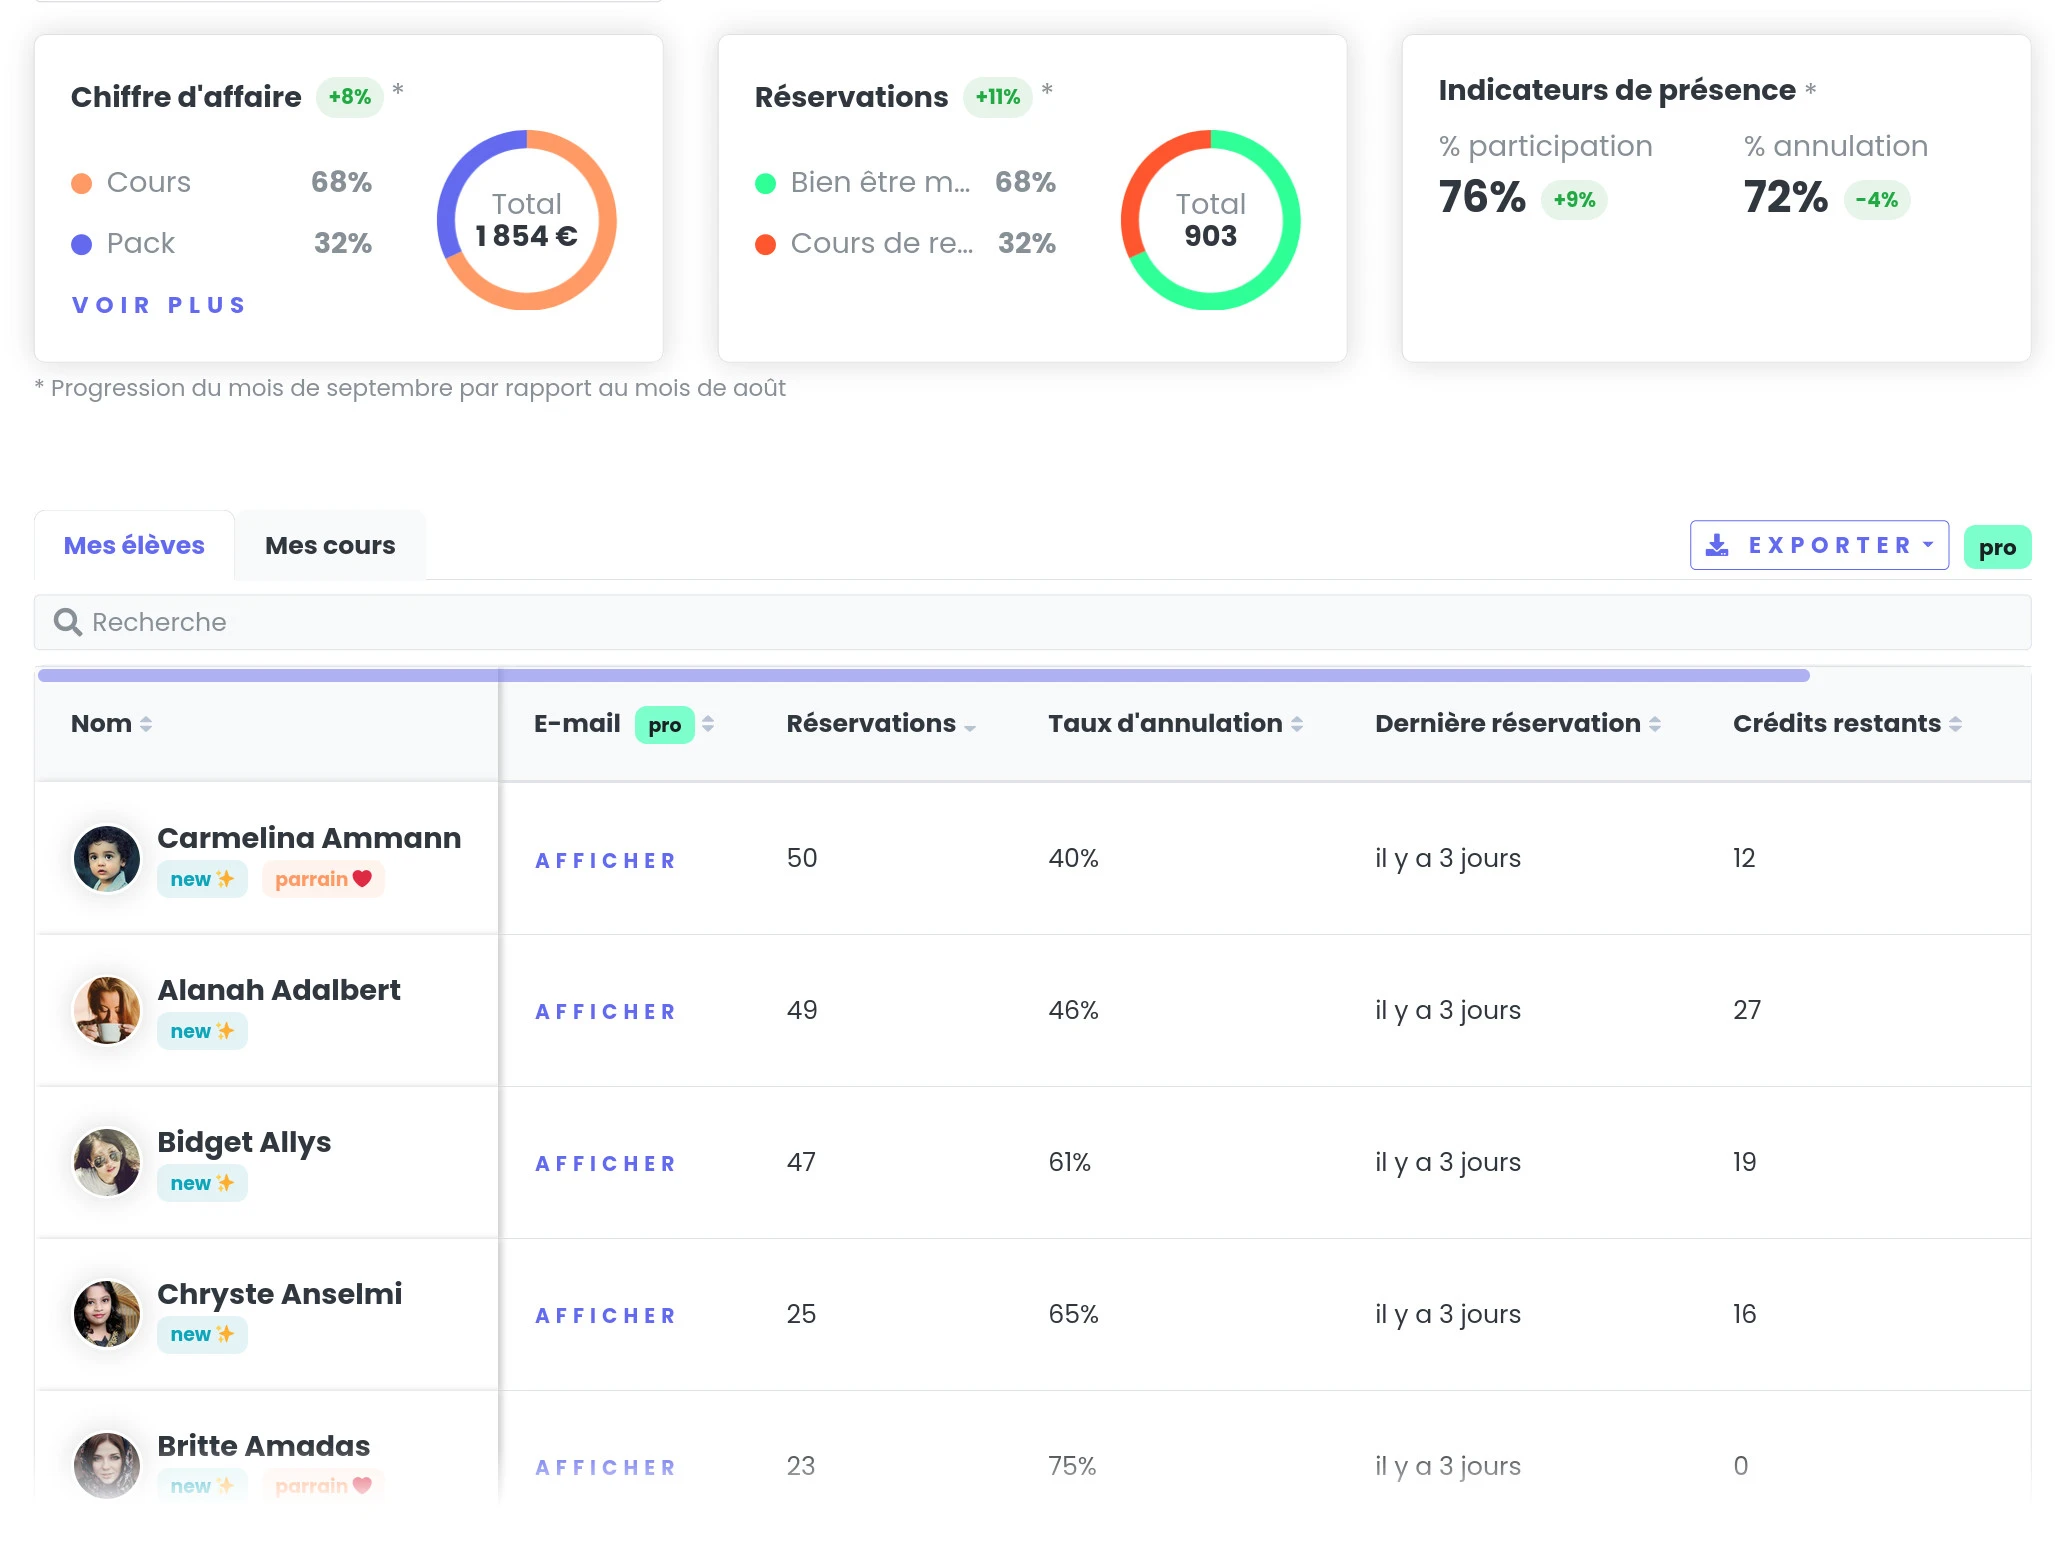Click the Indicateurs de présence heading
The image size is (2055, 1541).
click(1617, 90)
